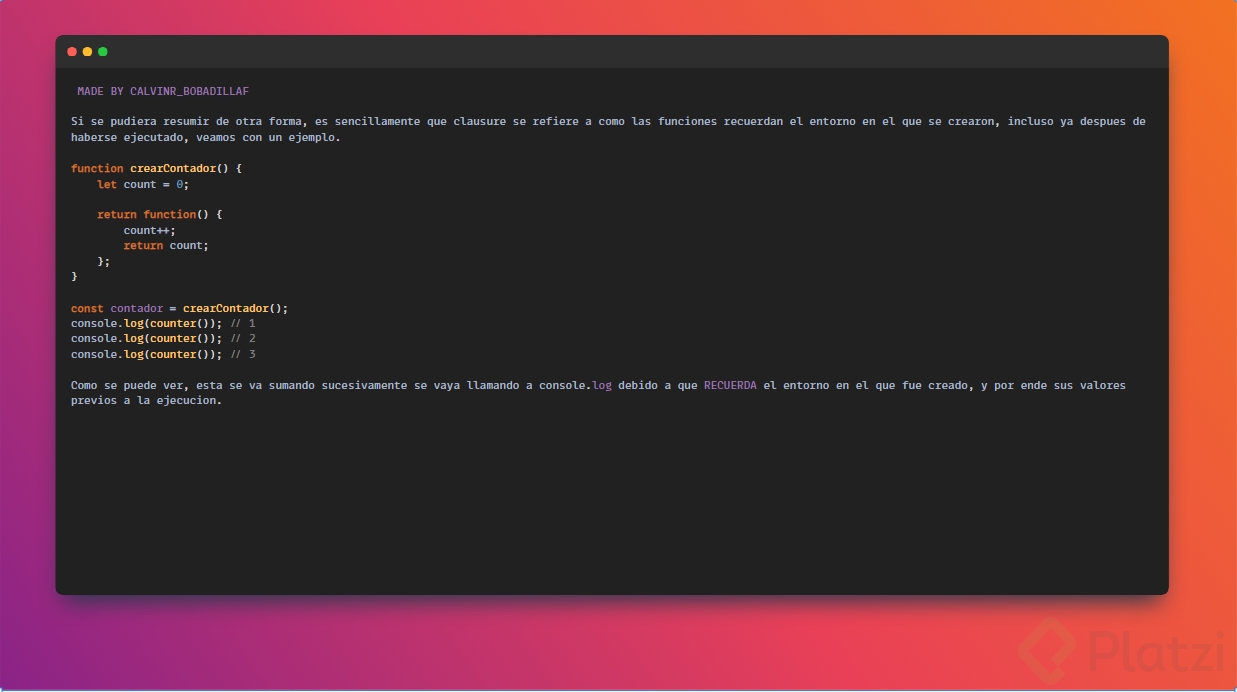This screenshot has height=692, width=1237.
Task: Click the red close window dot
Action: [72, 51]
